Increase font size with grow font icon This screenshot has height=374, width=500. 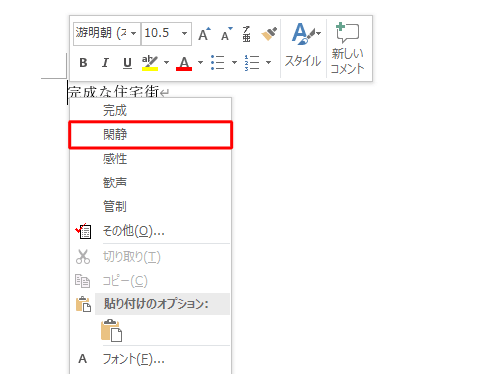(x=204, y=34)
